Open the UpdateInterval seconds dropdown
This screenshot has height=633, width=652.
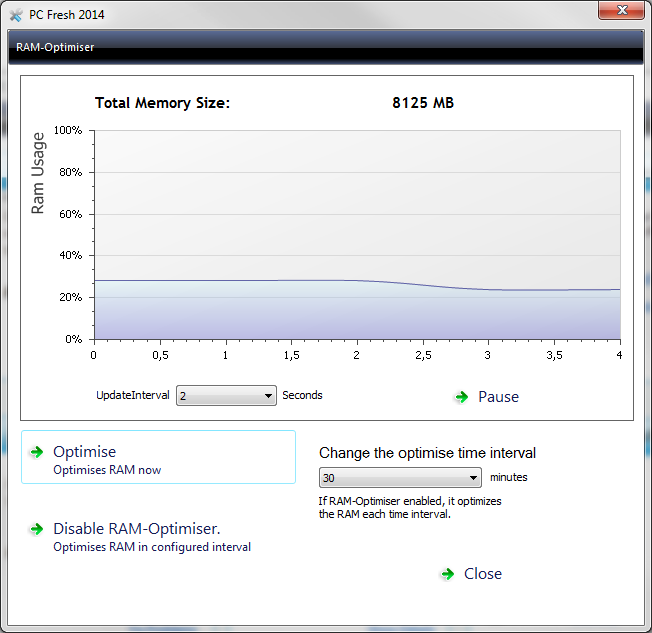226,396
